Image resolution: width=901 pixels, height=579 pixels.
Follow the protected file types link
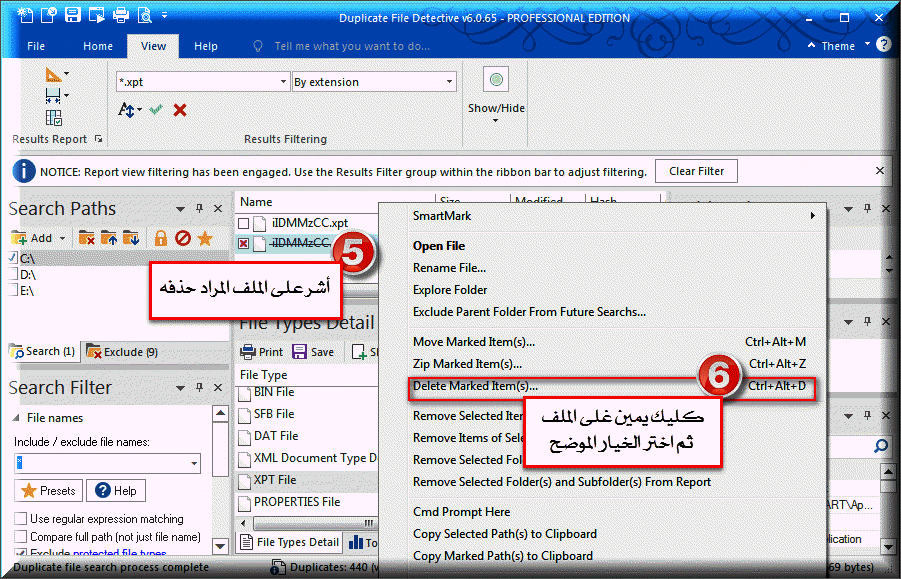120,553
